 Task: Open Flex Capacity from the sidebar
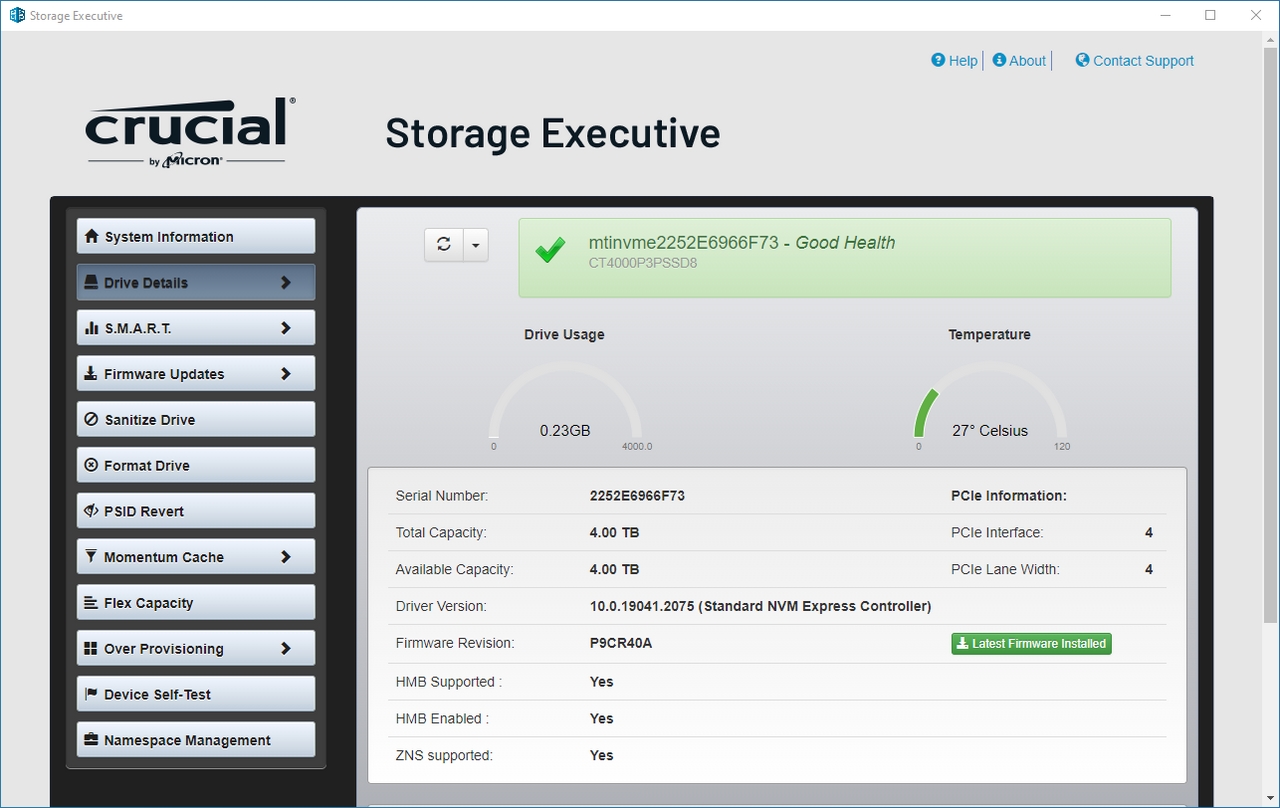(196, 603)
